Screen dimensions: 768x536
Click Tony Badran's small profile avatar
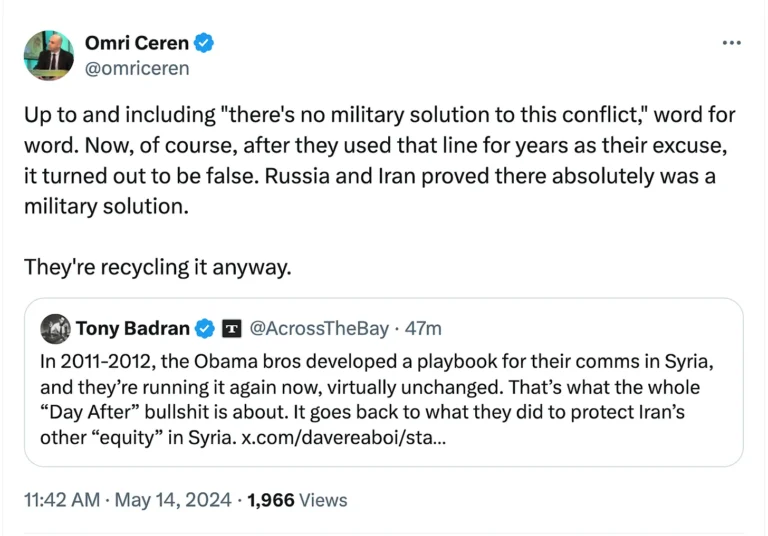tap(56, 328)
